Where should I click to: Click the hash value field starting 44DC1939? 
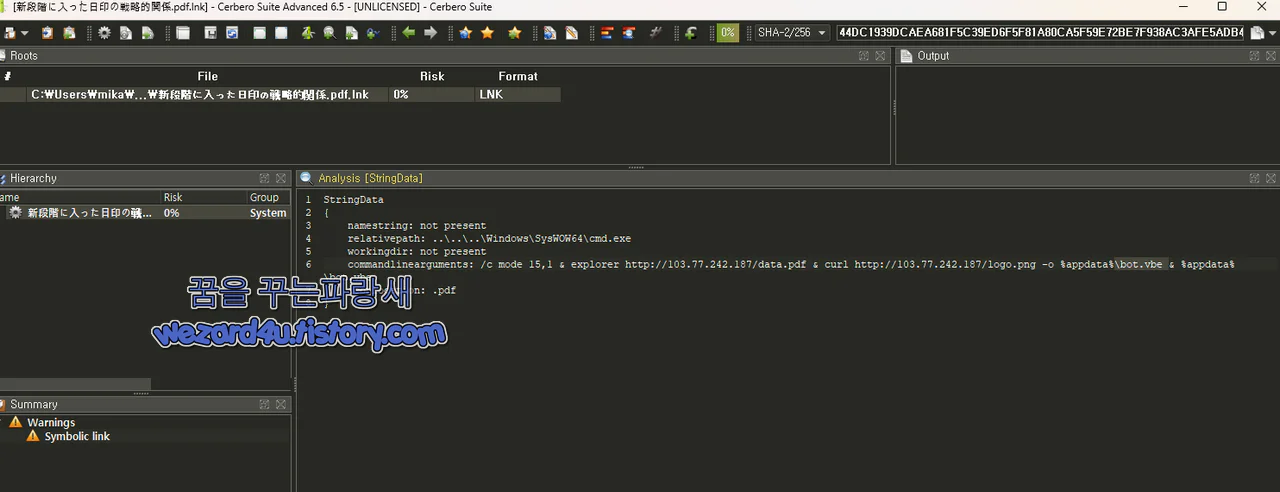pos(1041,33)
